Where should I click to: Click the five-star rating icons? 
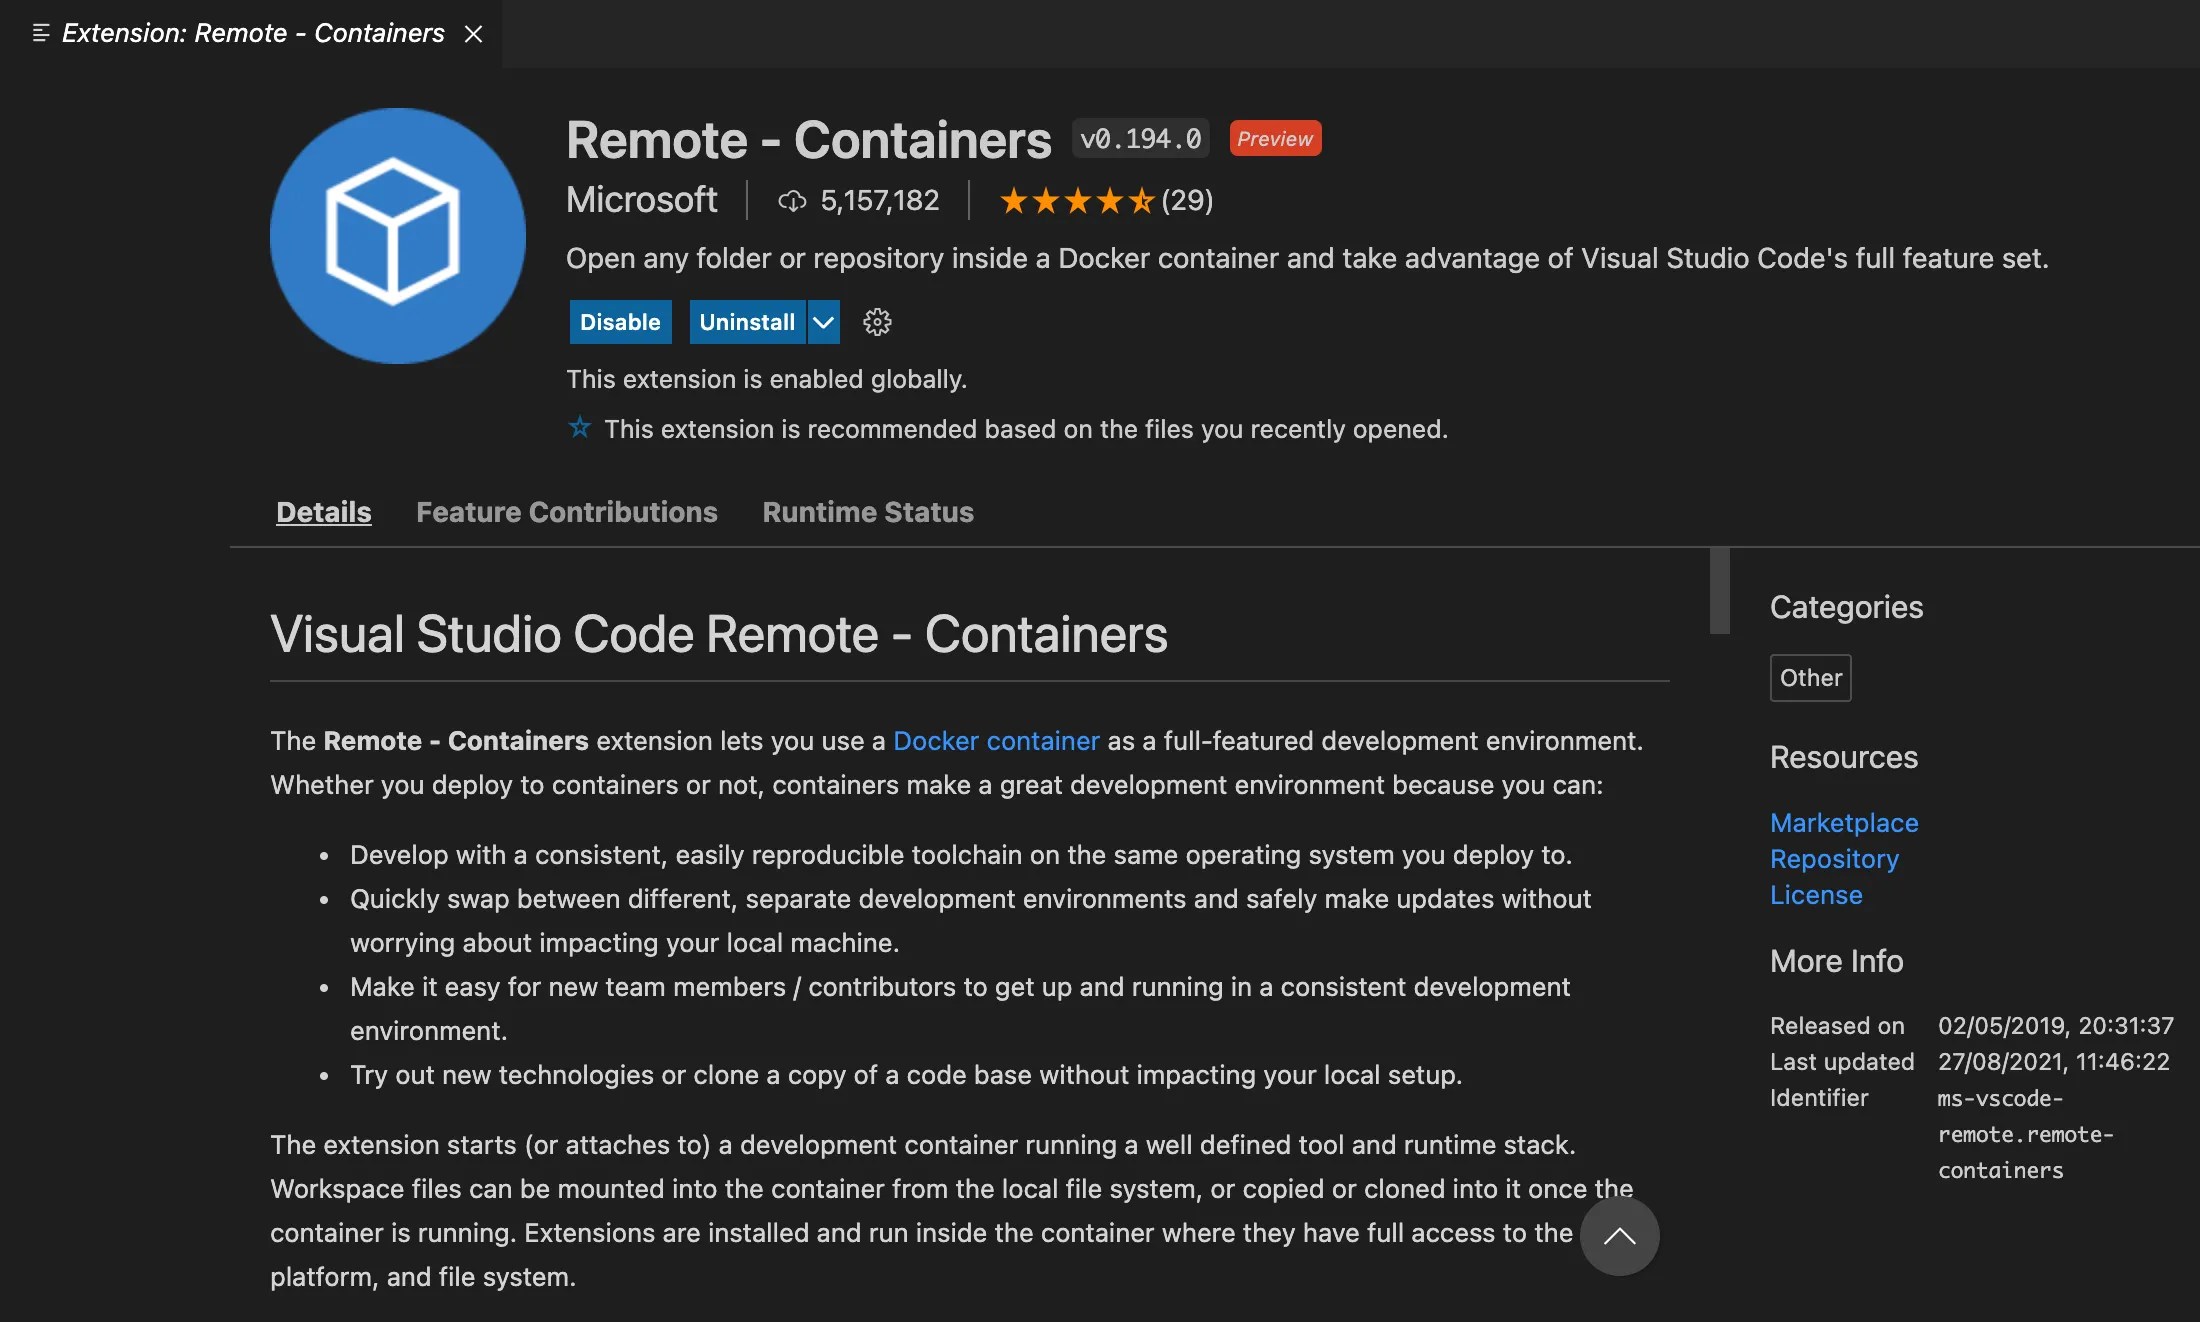point(1077,201)
